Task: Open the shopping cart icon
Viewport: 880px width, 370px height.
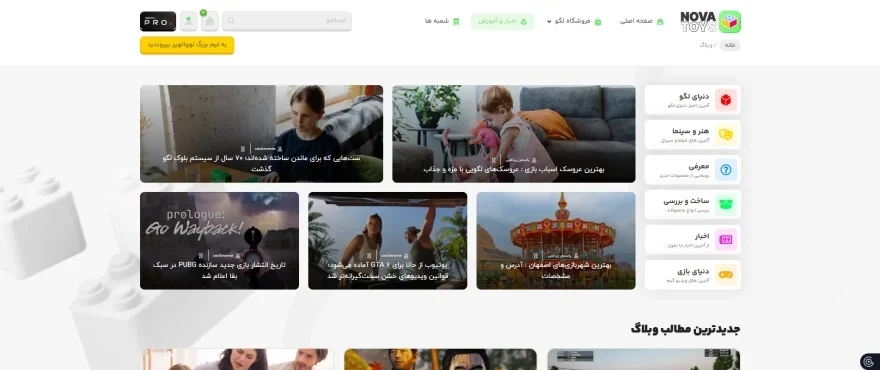Action: 210,21
